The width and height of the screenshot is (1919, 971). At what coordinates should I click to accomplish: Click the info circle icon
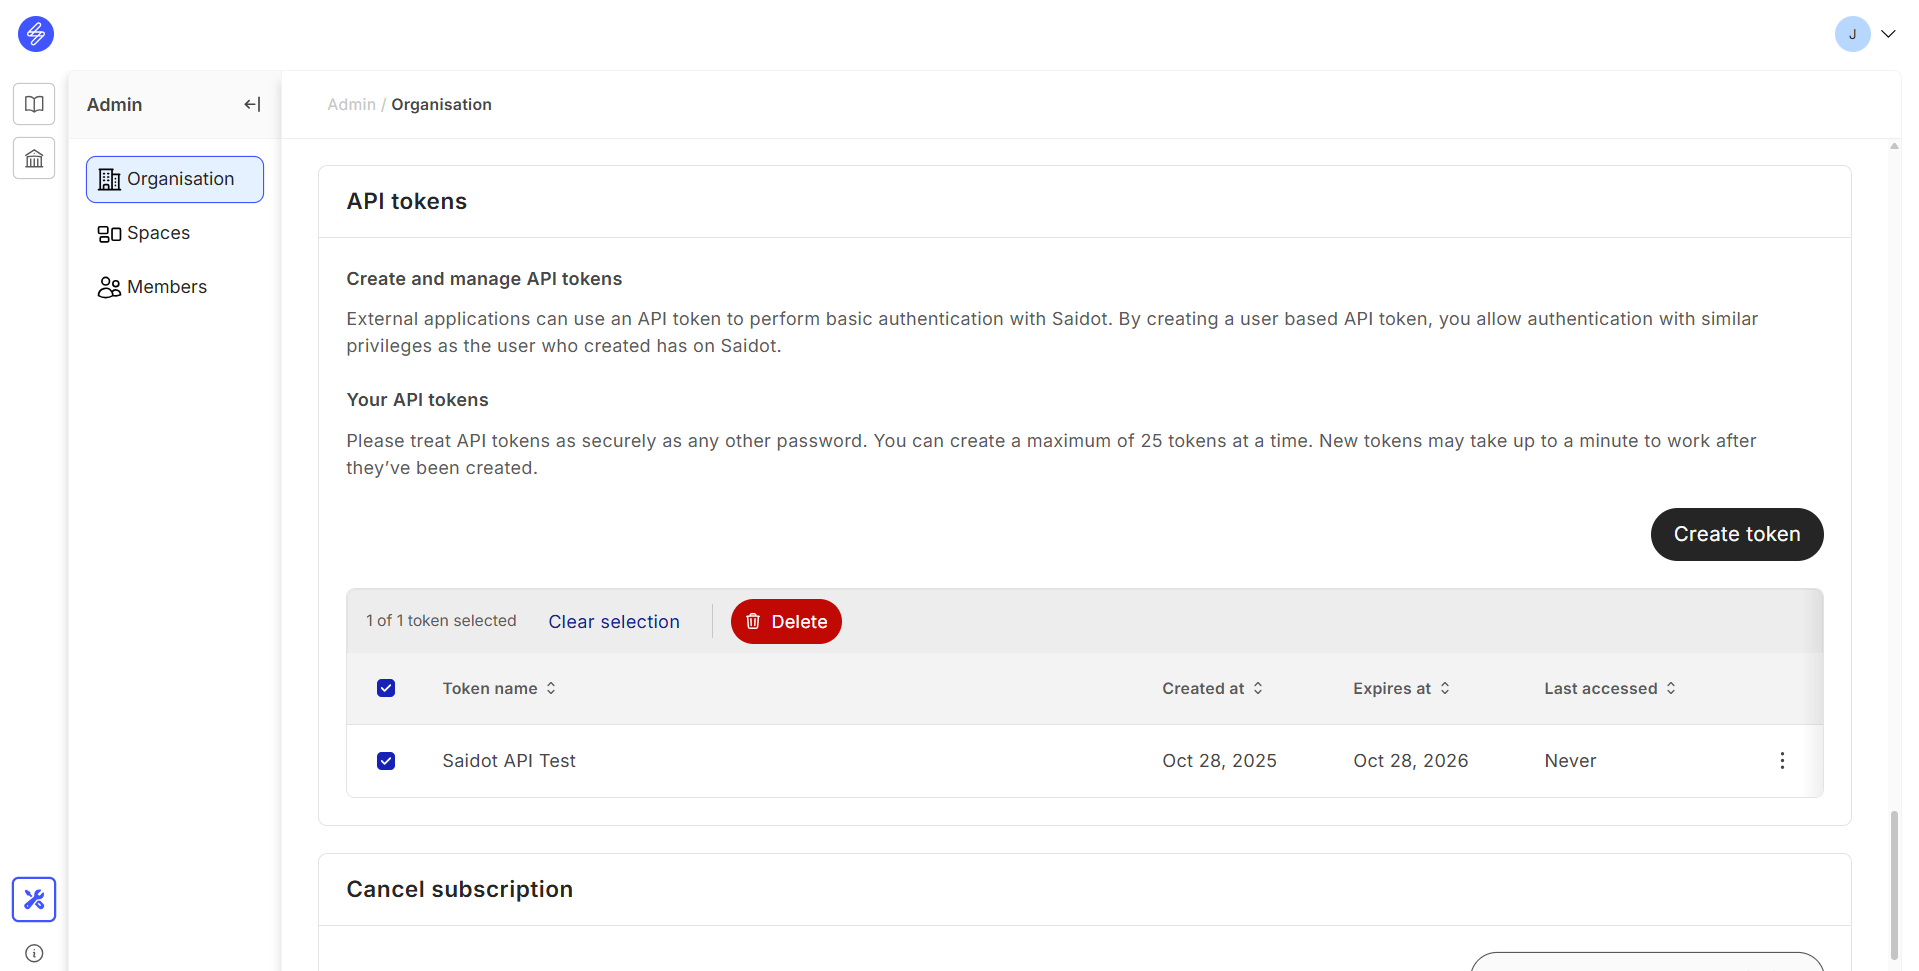pos(34,953)
